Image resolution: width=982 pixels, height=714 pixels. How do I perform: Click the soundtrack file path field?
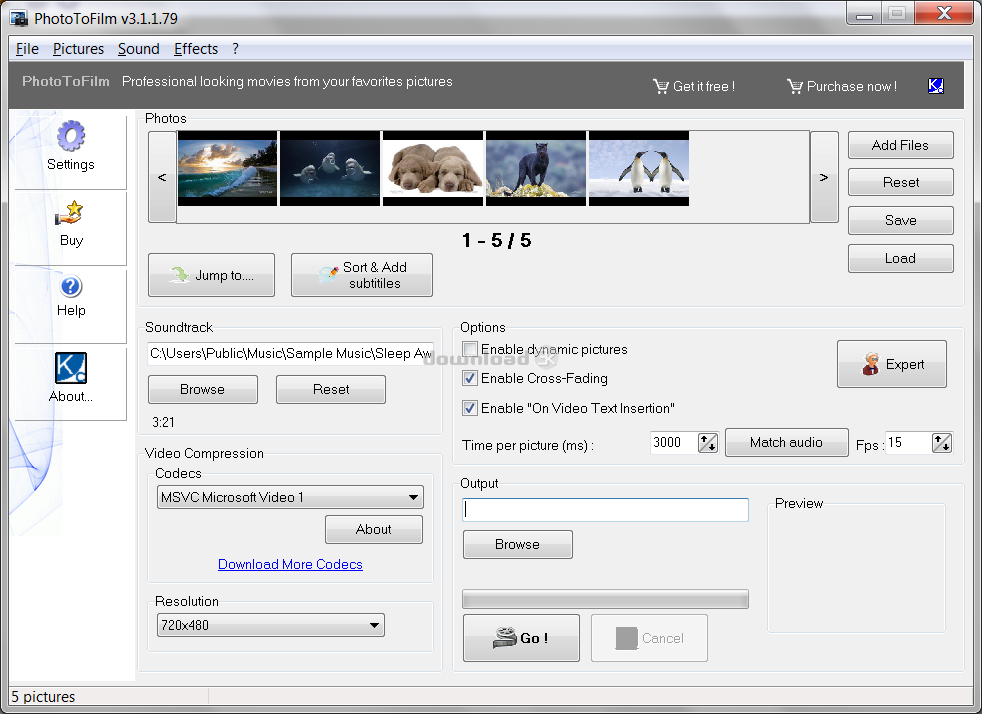click(x=291, y=354)
